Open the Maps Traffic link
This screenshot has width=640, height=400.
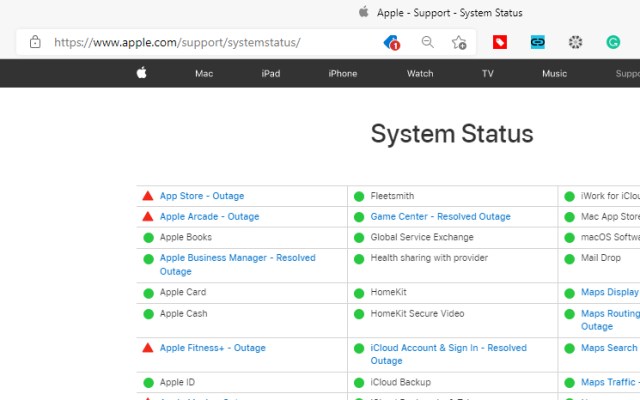(x=610, y=382)
